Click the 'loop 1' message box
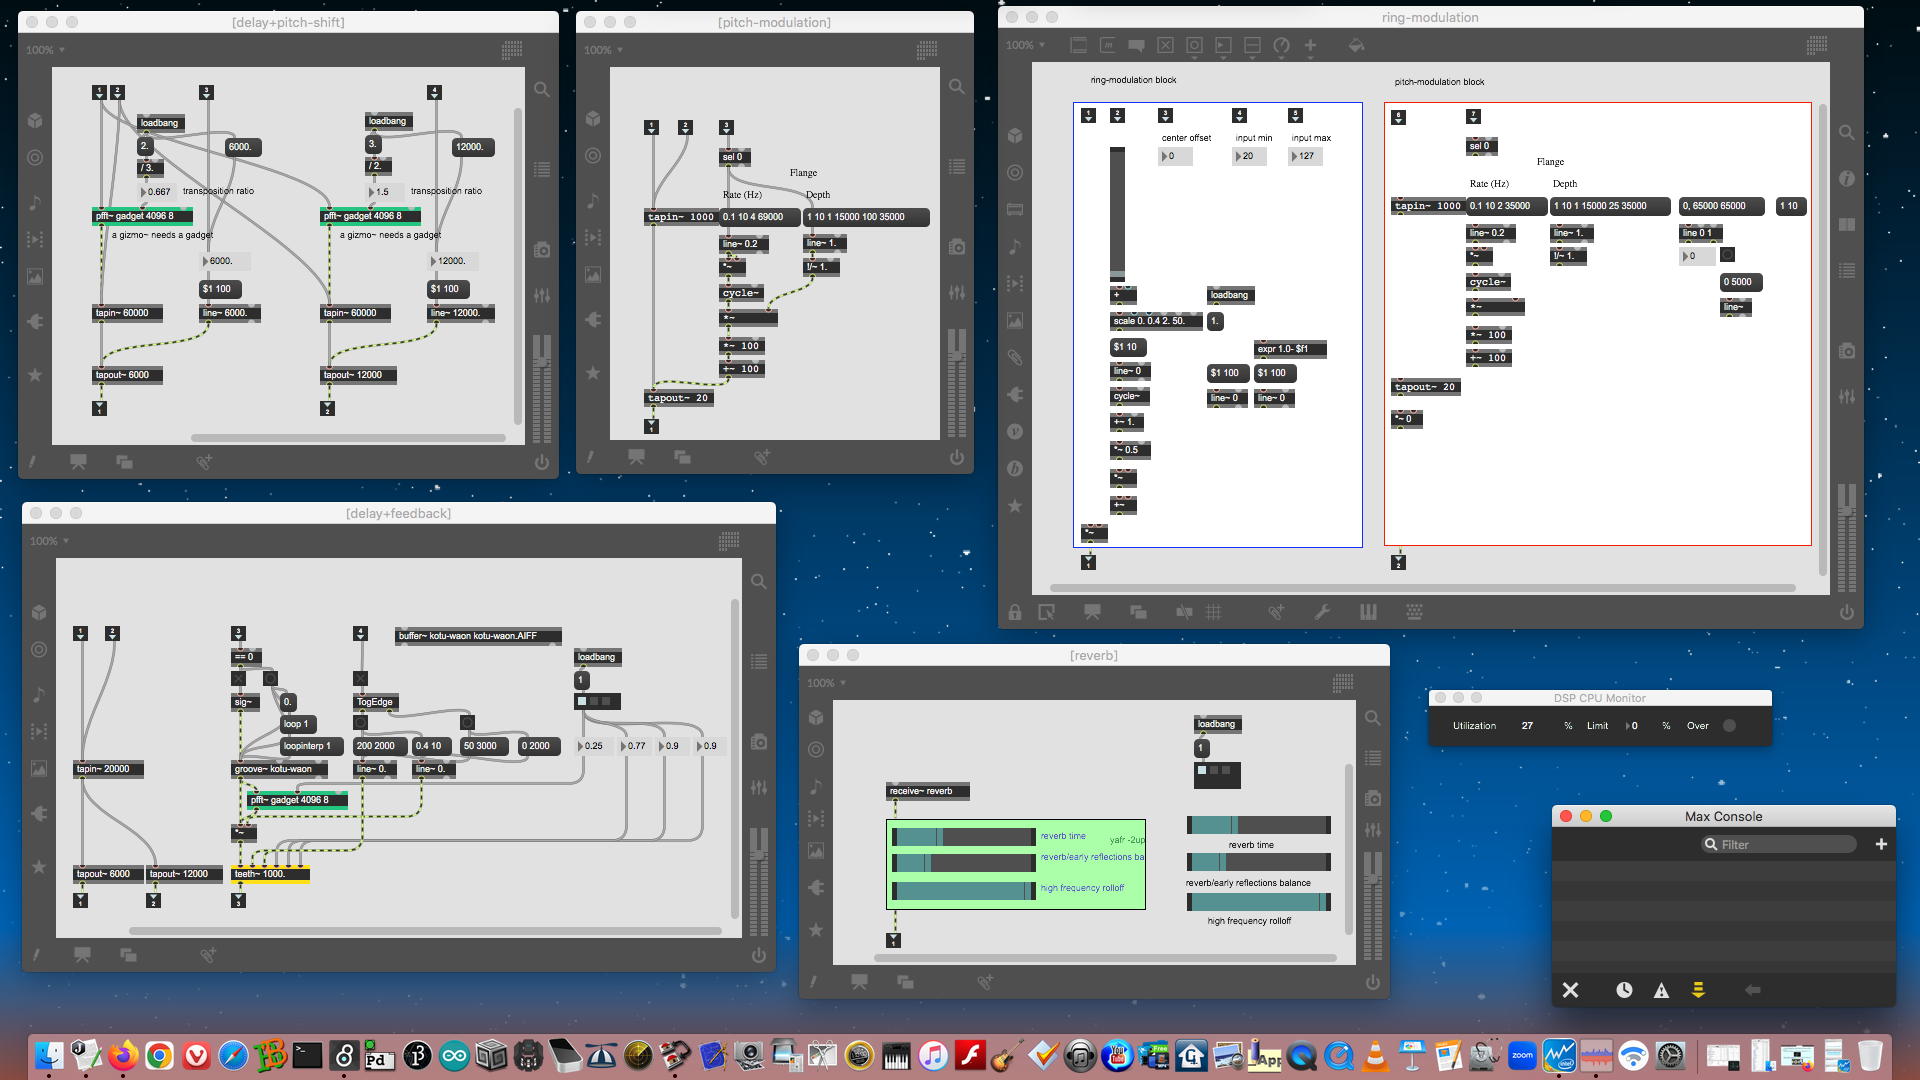 297,724
